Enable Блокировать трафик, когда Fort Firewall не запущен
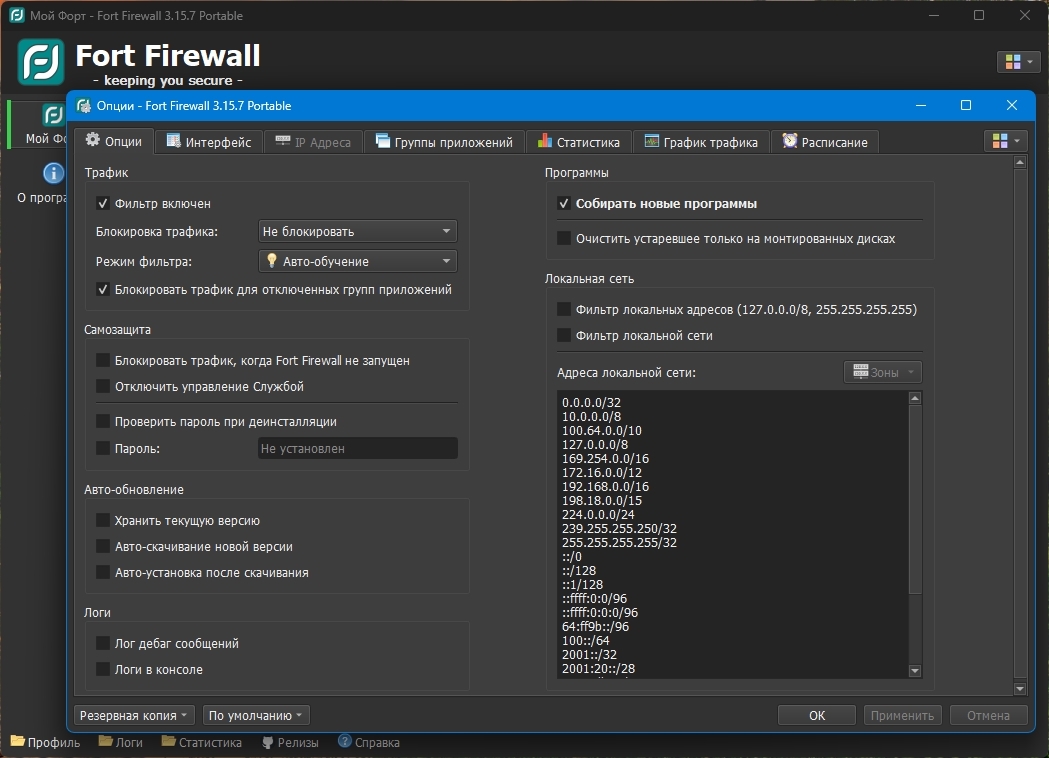The height and width of the screenshot is (758, 1049). coord(103,361)
